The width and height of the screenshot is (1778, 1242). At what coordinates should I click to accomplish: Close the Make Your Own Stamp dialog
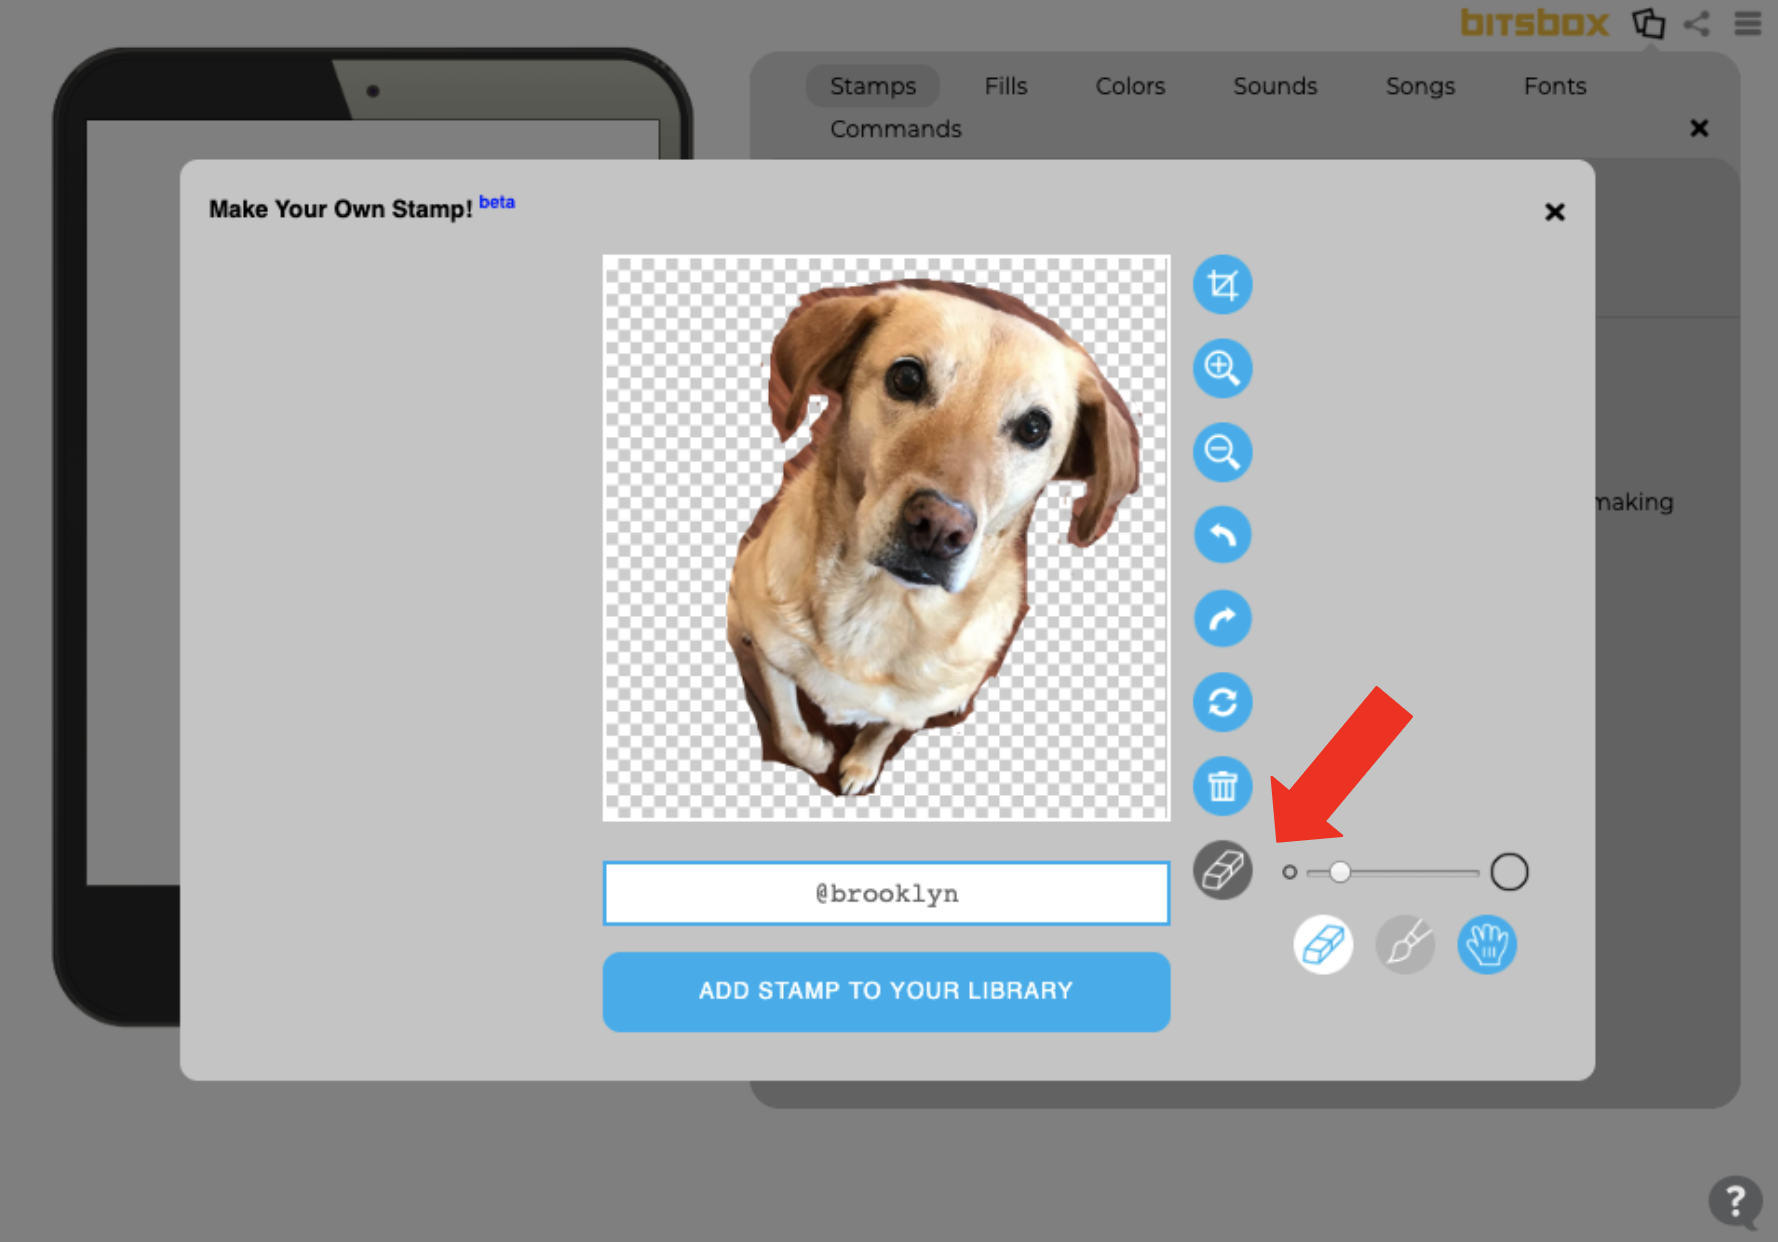pos(1554,212)
